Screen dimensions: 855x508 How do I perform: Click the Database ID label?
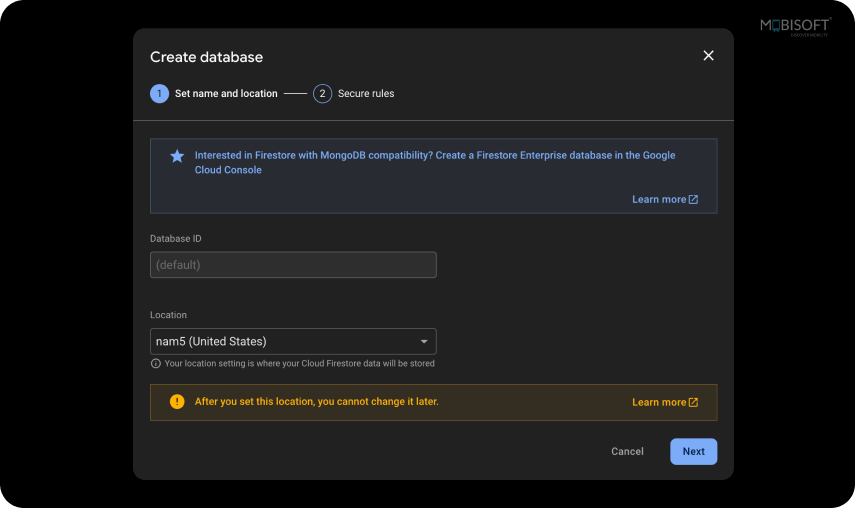(x=176, y=239)
